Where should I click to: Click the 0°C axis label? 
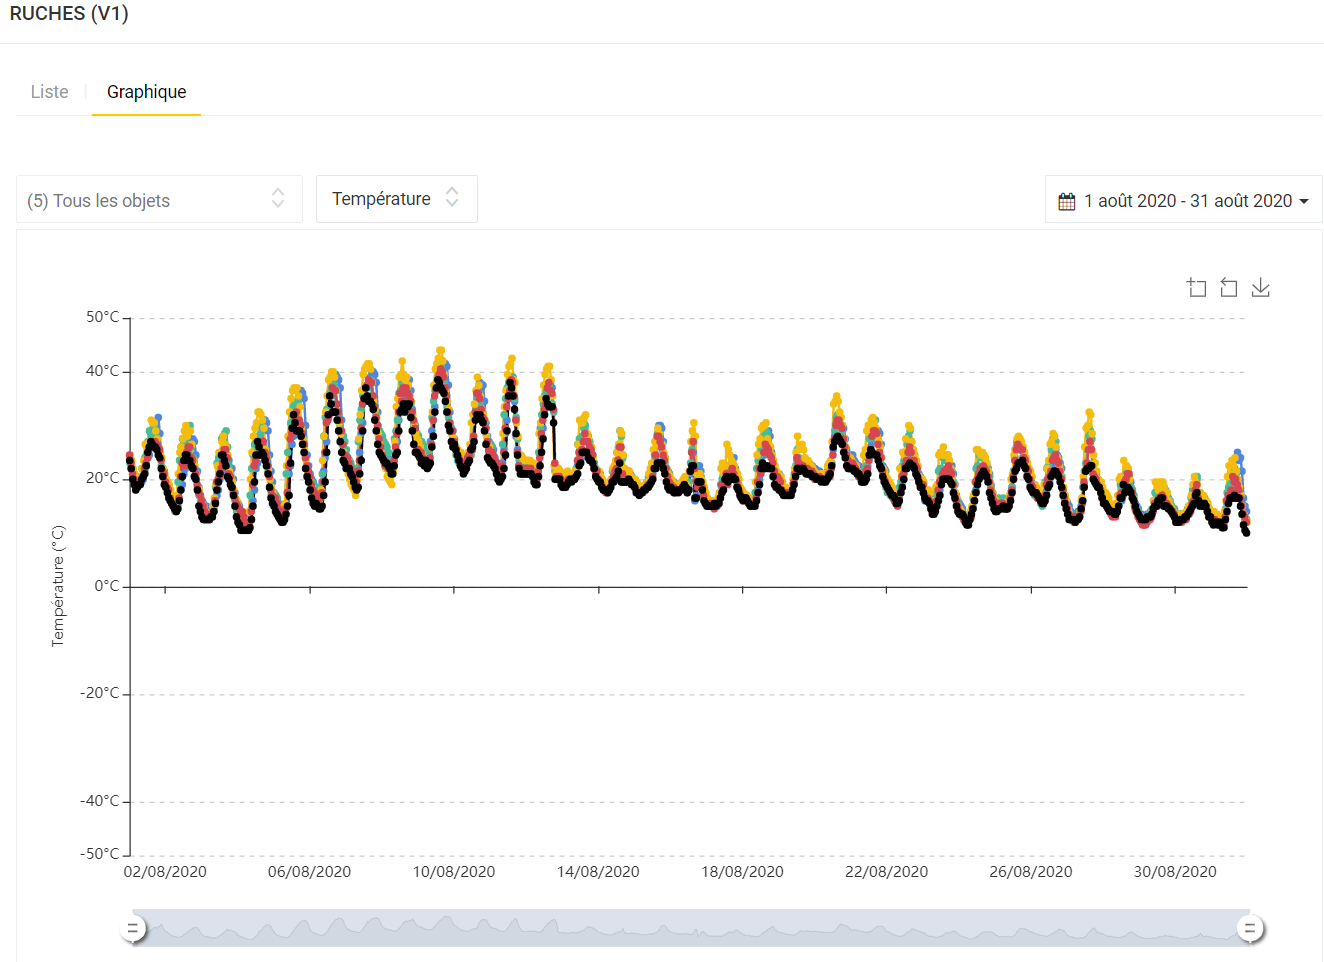click(107, 586)
